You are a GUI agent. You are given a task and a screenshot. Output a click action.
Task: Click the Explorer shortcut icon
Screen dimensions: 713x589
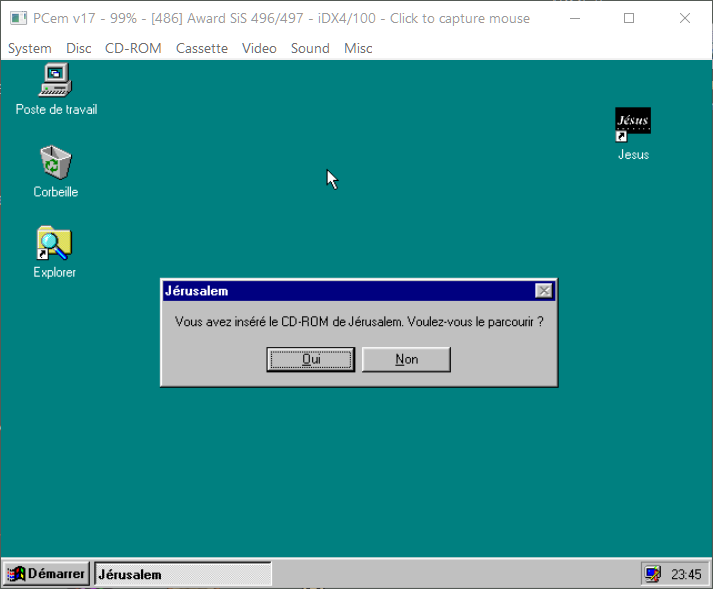[x=55, y=243]
